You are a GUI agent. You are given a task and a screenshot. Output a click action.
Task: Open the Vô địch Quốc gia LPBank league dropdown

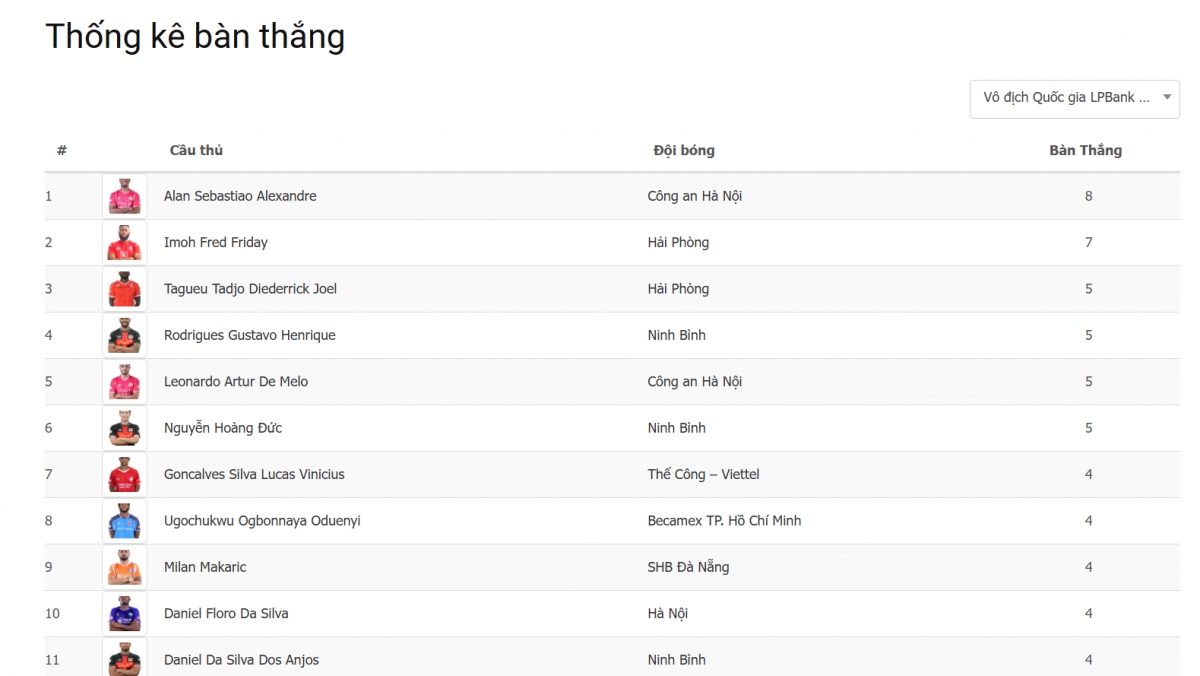pyautogui.click(x=1074, y=98)
